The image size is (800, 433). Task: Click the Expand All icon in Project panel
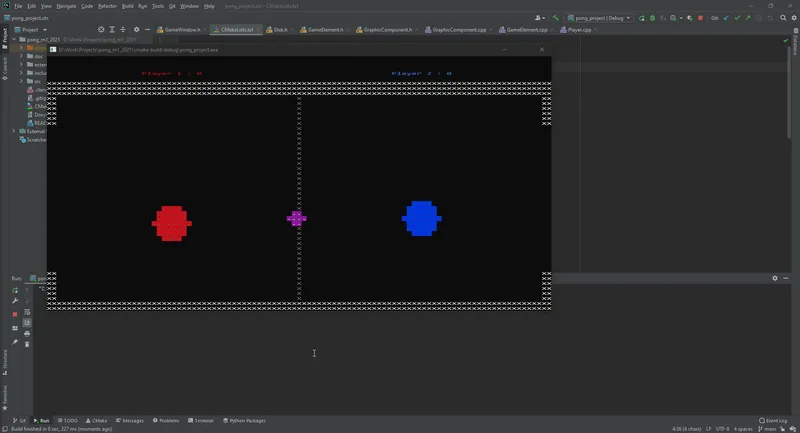(x=112, y=30)
